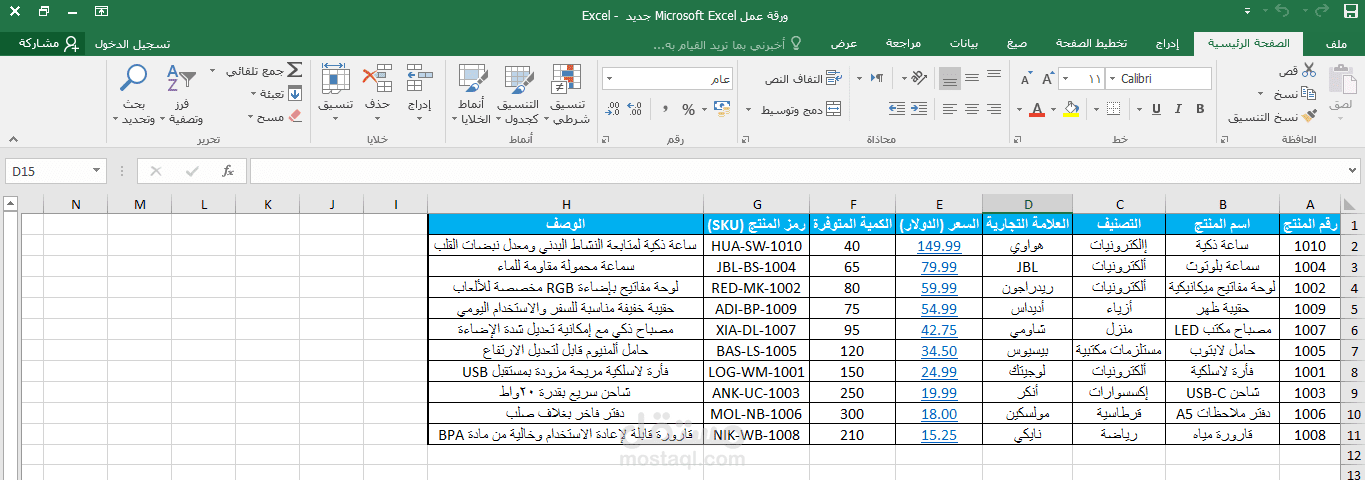Screen dimensions: 1365x480
Task: Click the red Font Color swatch button
Action: point(1037,109)
